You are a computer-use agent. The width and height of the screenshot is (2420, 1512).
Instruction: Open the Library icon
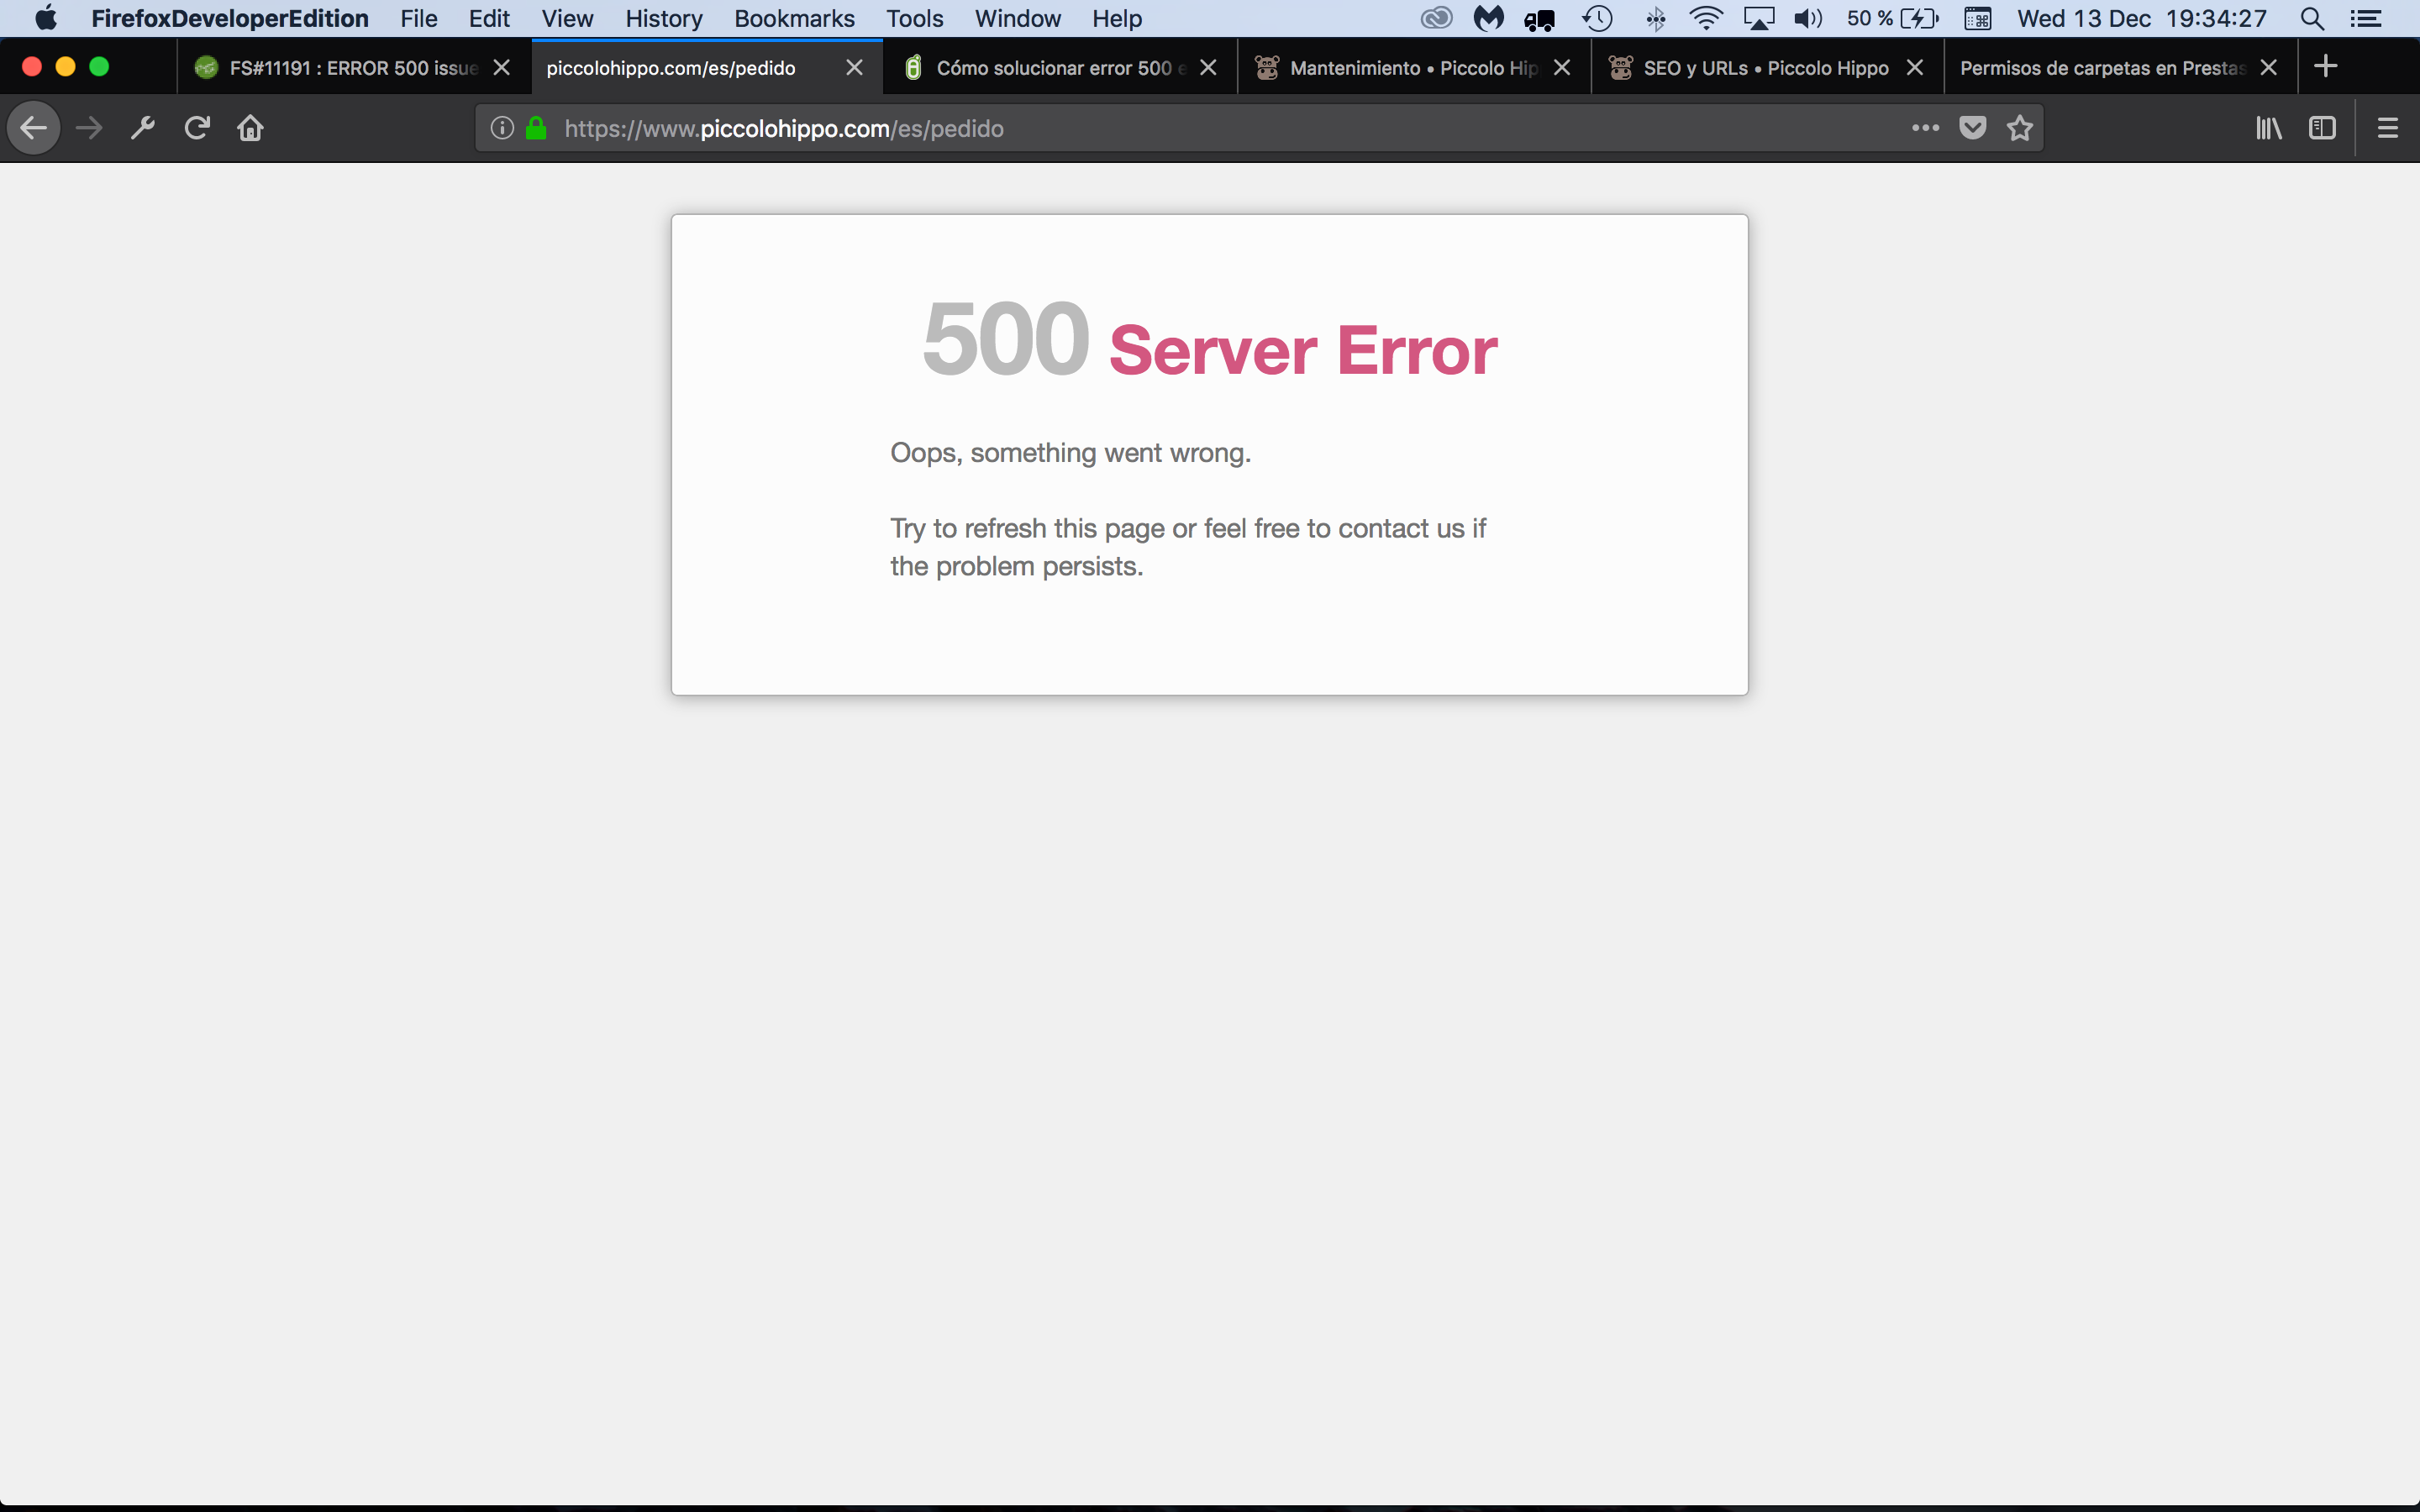click(x=2268, y=128)
